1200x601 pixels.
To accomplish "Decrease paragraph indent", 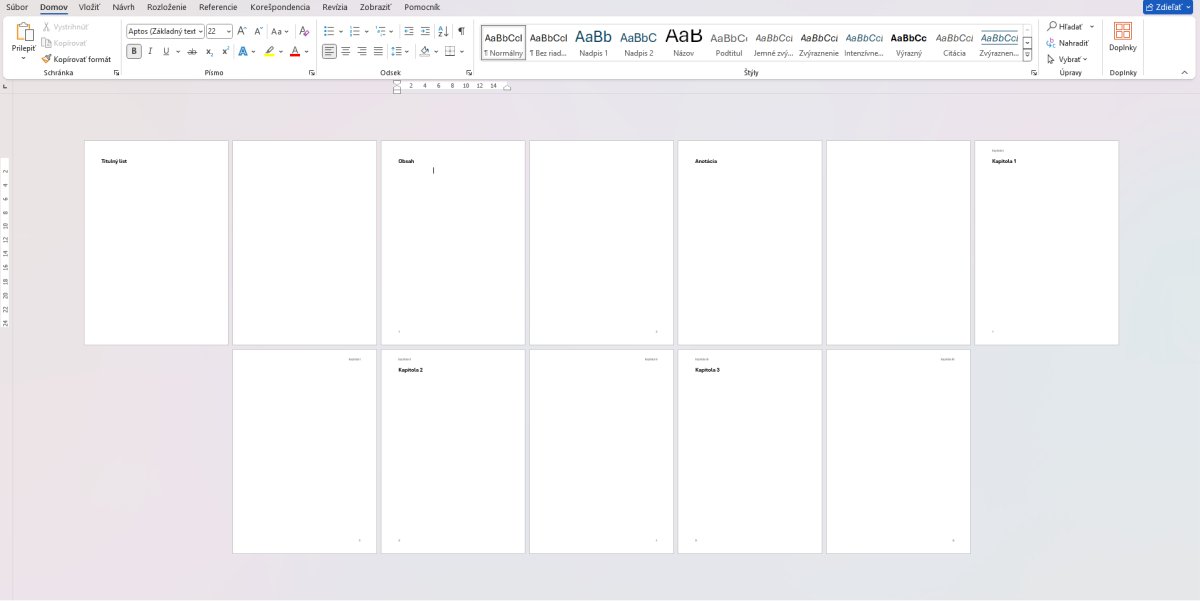I will pos(409,31).
